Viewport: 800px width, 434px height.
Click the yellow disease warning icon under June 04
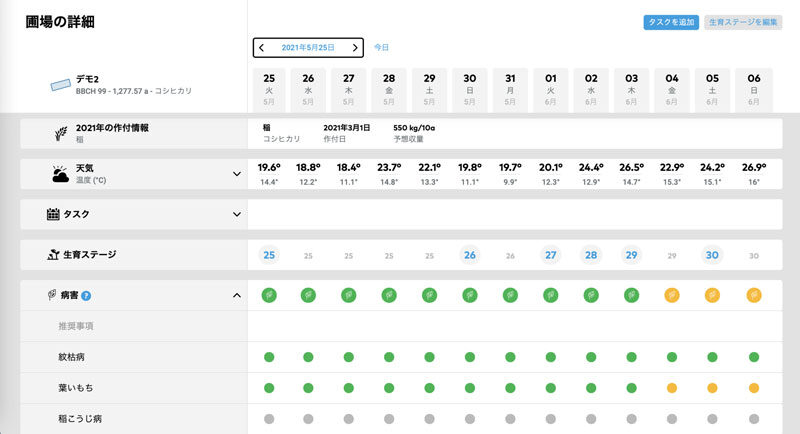click(x=671, y=295)
